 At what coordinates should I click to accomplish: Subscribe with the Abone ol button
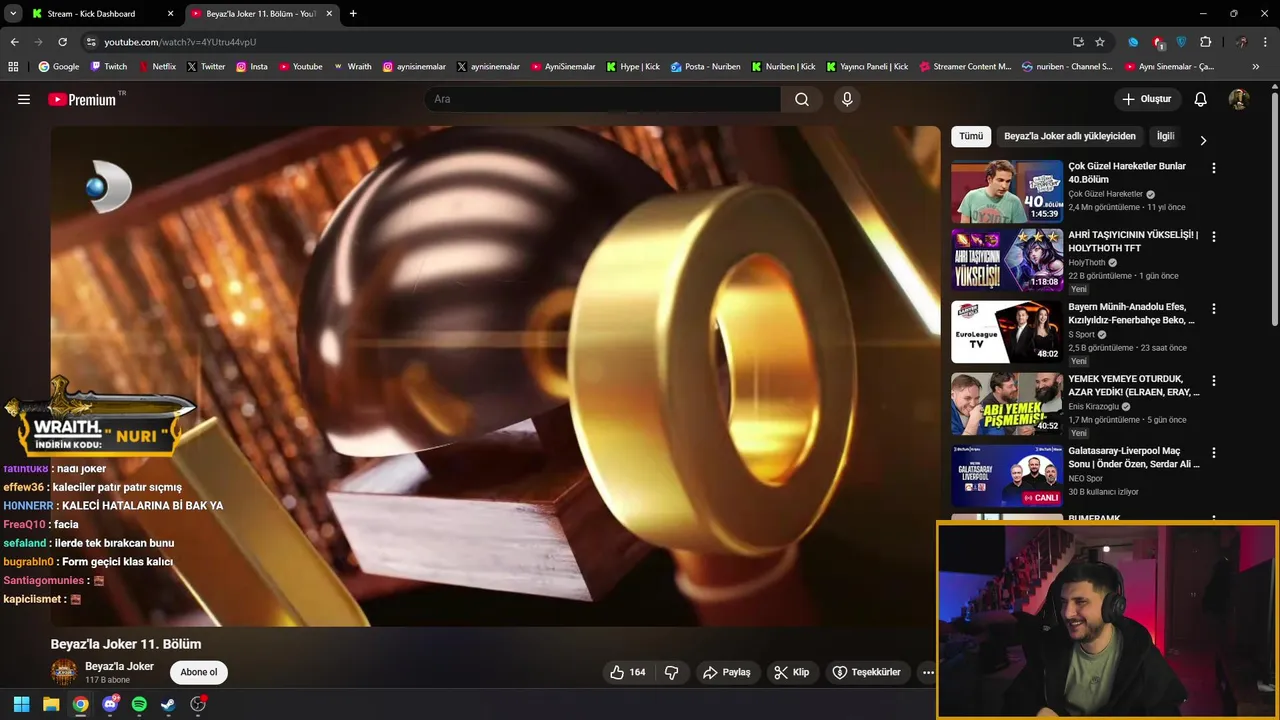click(198, 672)
